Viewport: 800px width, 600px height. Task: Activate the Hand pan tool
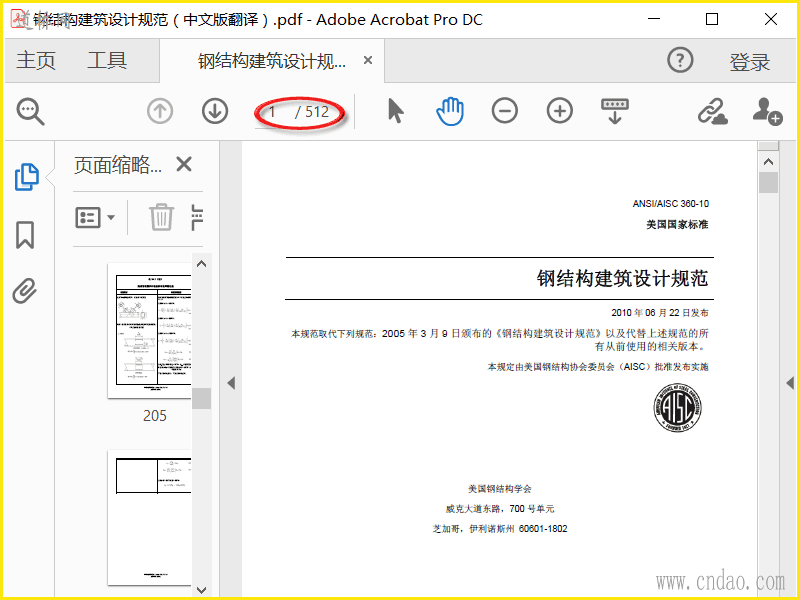tap(450, 111)
